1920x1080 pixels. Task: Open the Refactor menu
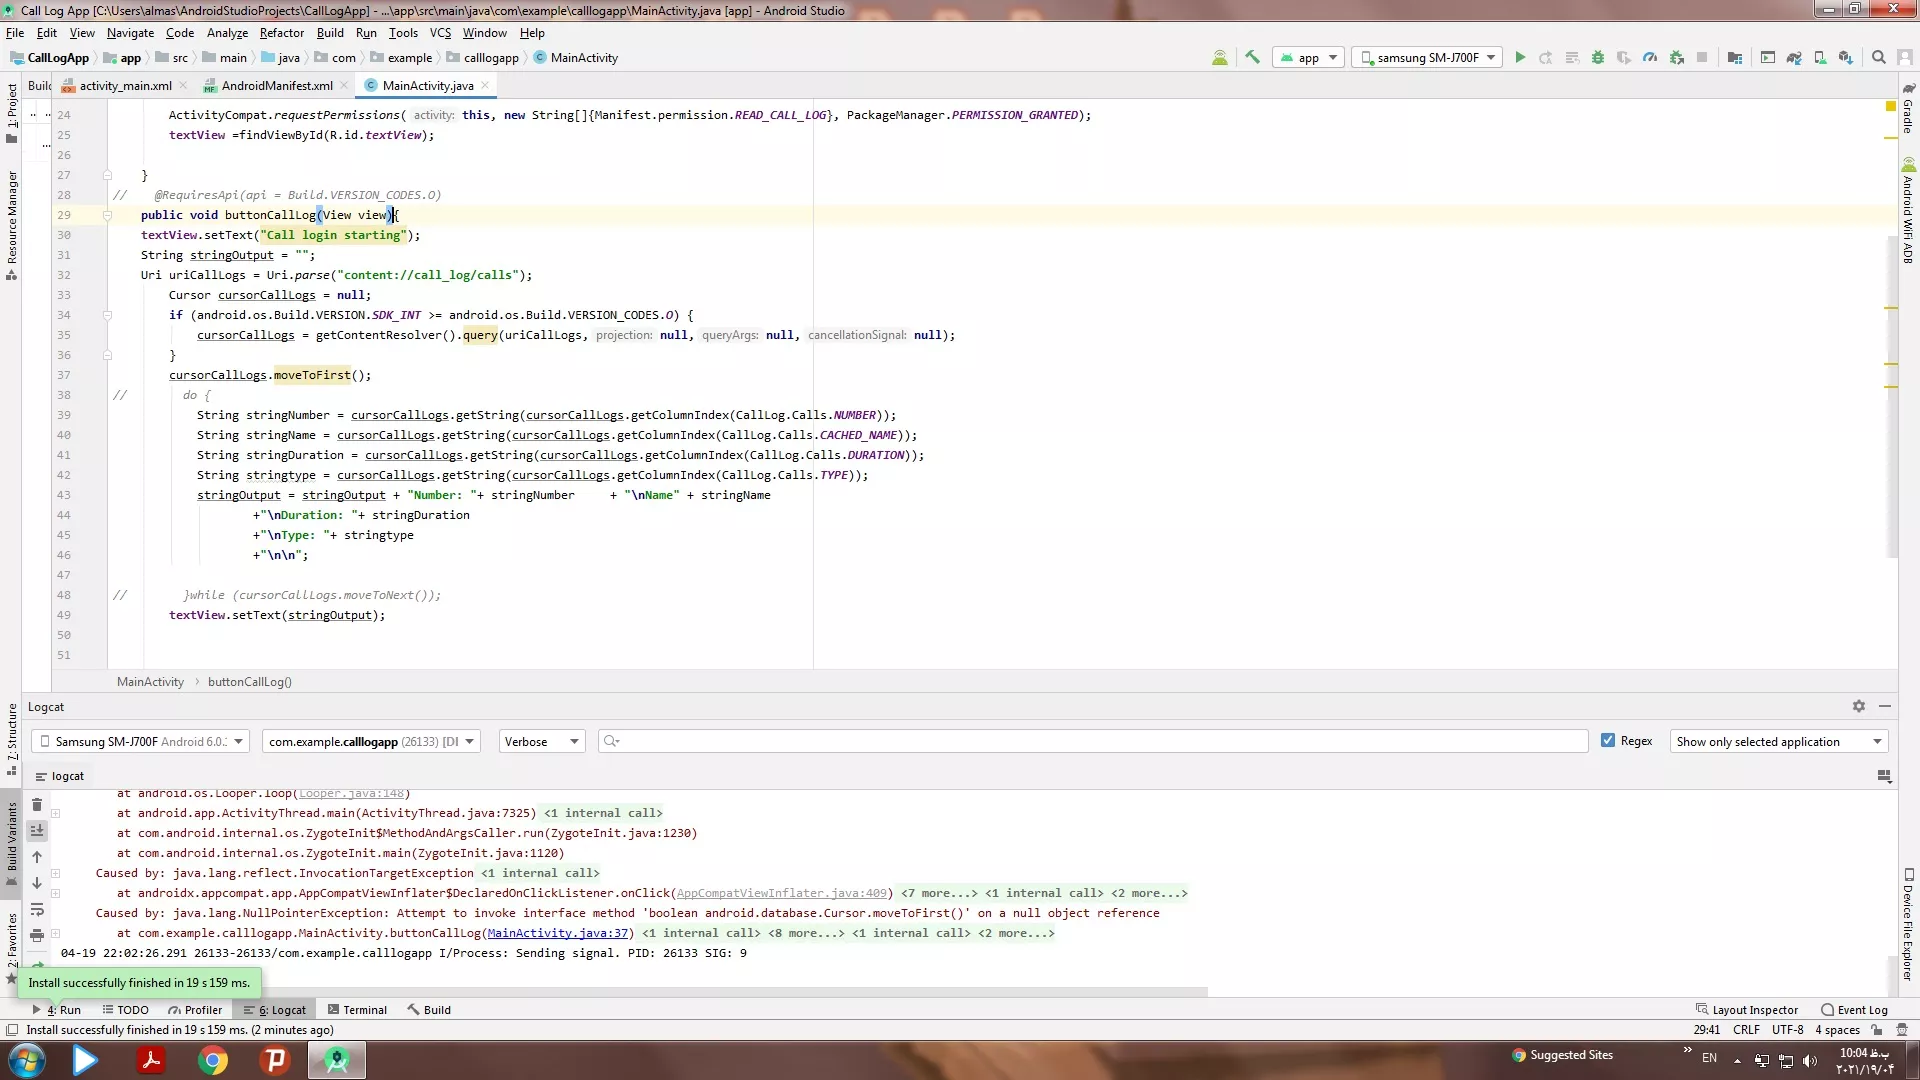point(281,33)
